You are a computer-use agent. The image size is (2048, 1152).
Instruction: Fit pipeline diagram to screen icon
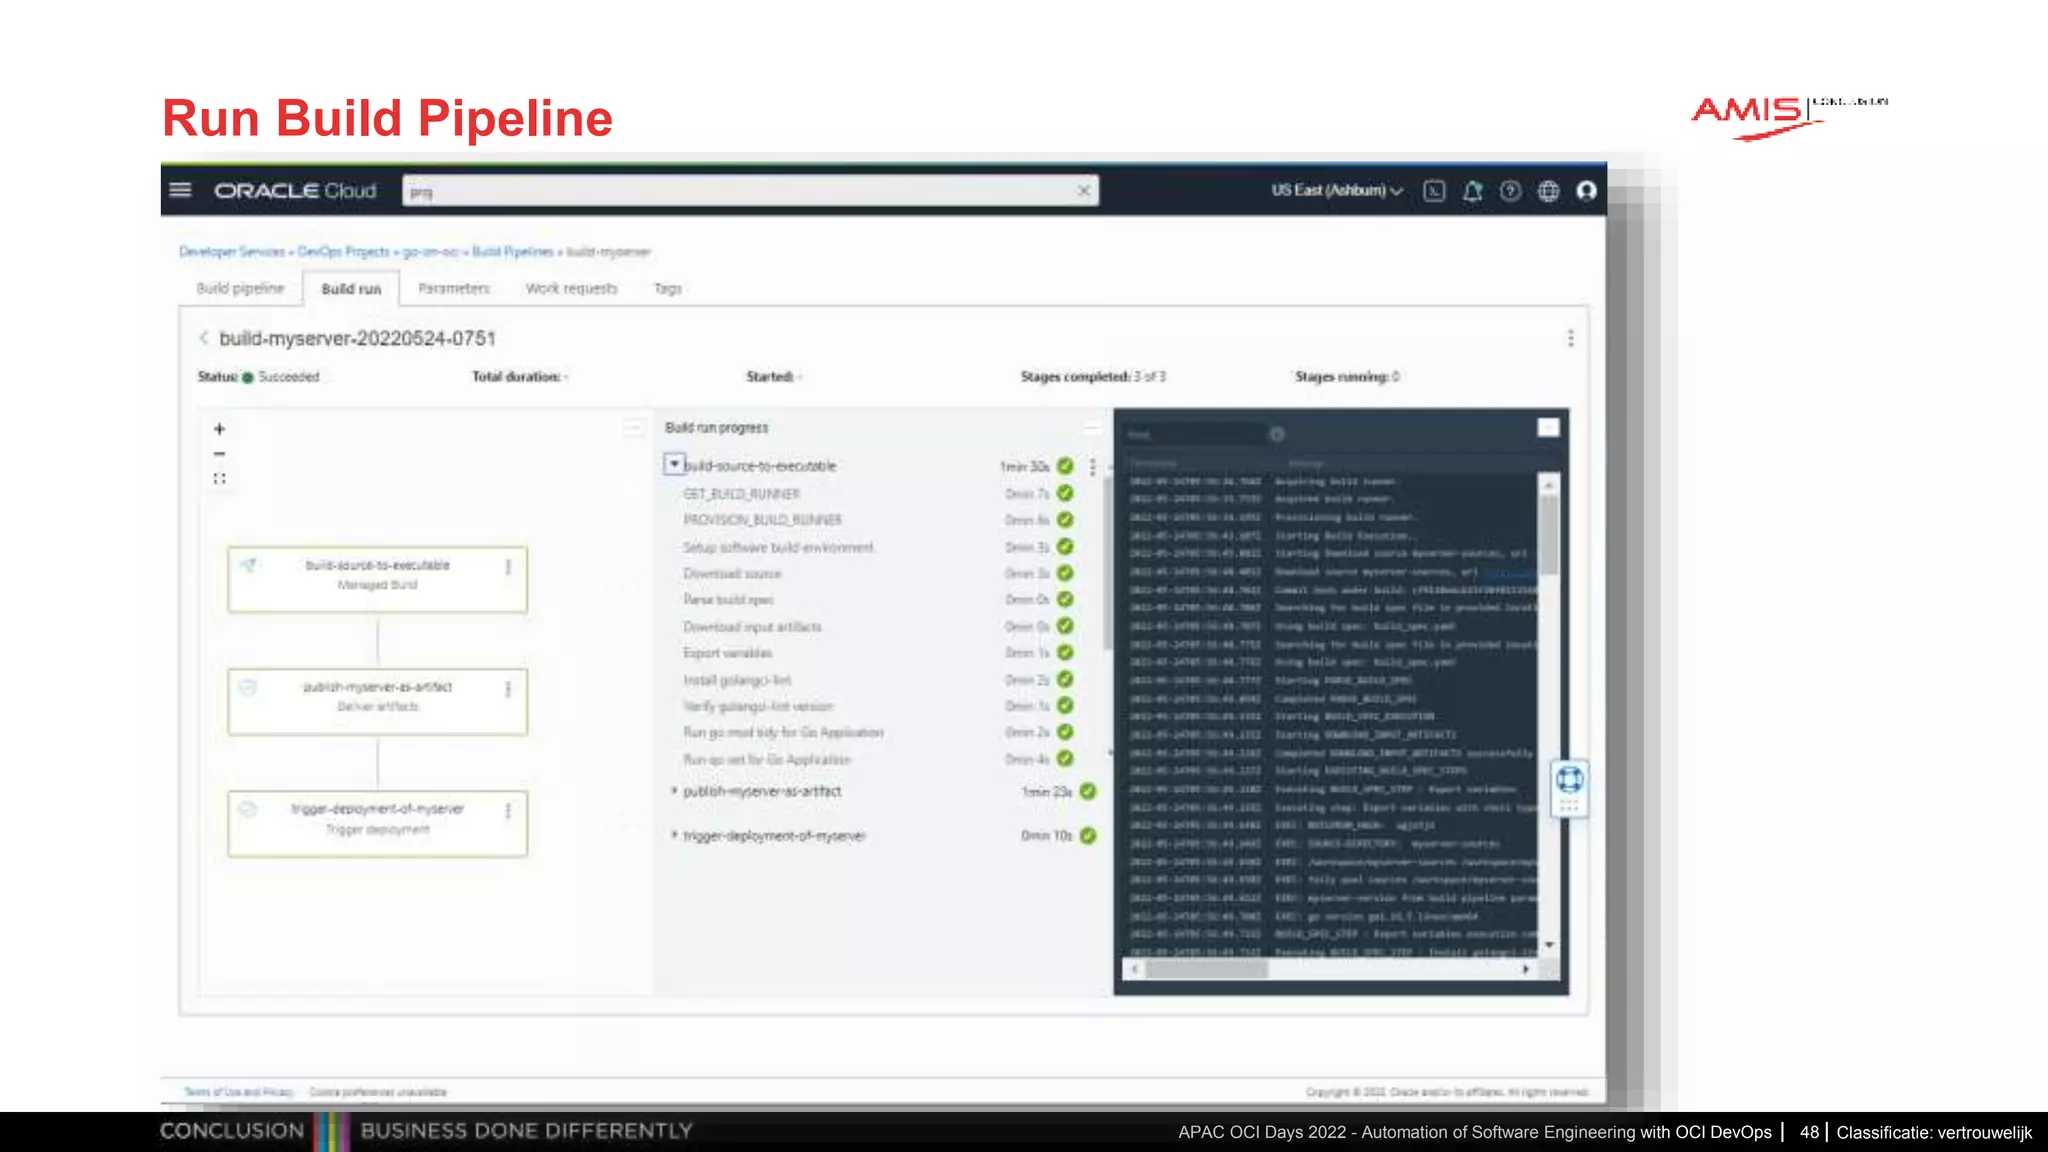click(x=219, y=479)
